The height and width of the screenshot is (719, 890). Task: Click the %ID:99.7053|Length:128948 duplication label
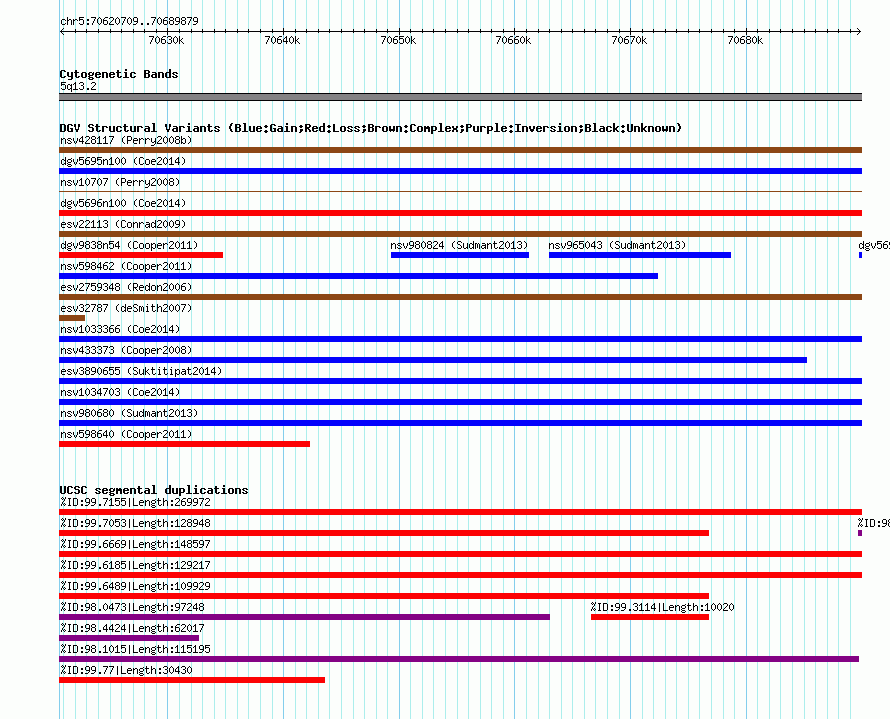135,523
